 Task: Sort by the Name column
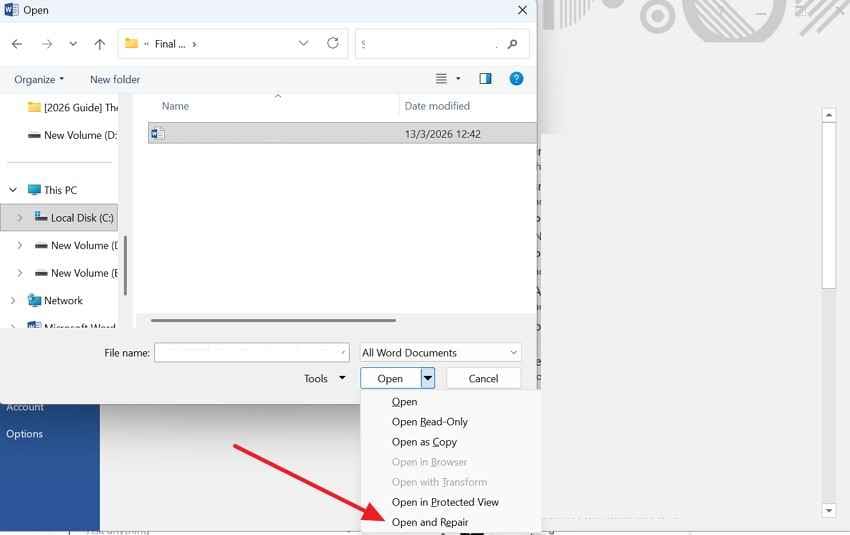[175, 106]
